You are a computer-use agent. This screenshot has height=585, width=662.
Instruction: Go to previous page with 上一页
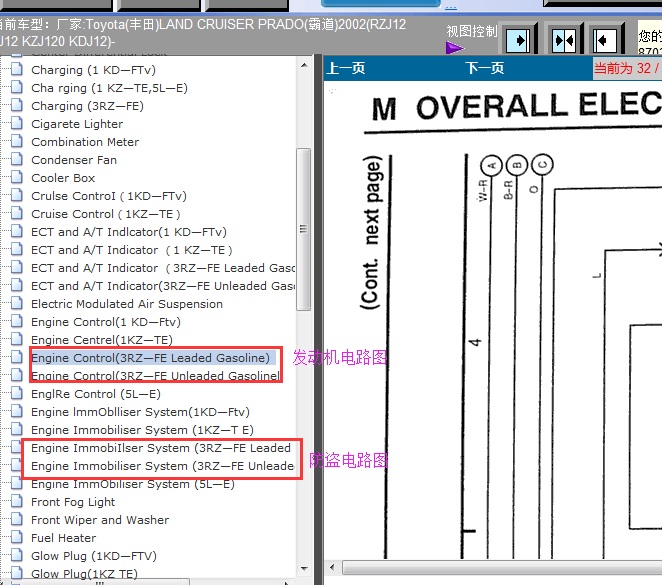(346, 68)
